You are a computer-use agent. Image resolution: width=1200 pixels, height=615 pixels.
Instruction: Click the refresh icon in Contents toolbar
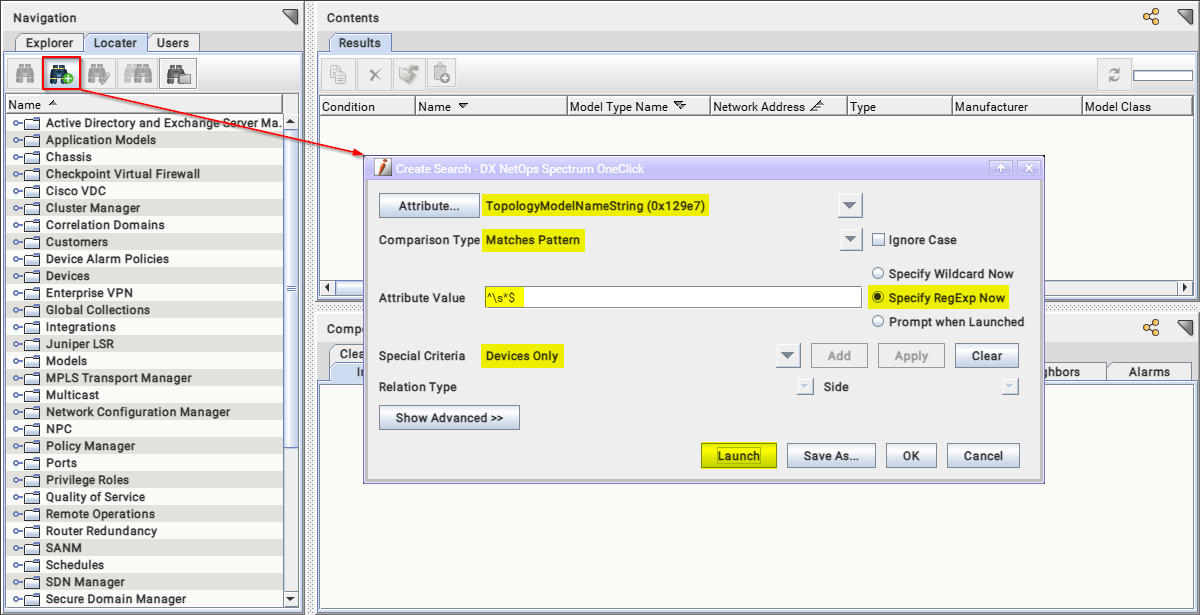pyautogui.click(x=1112, y=75)
